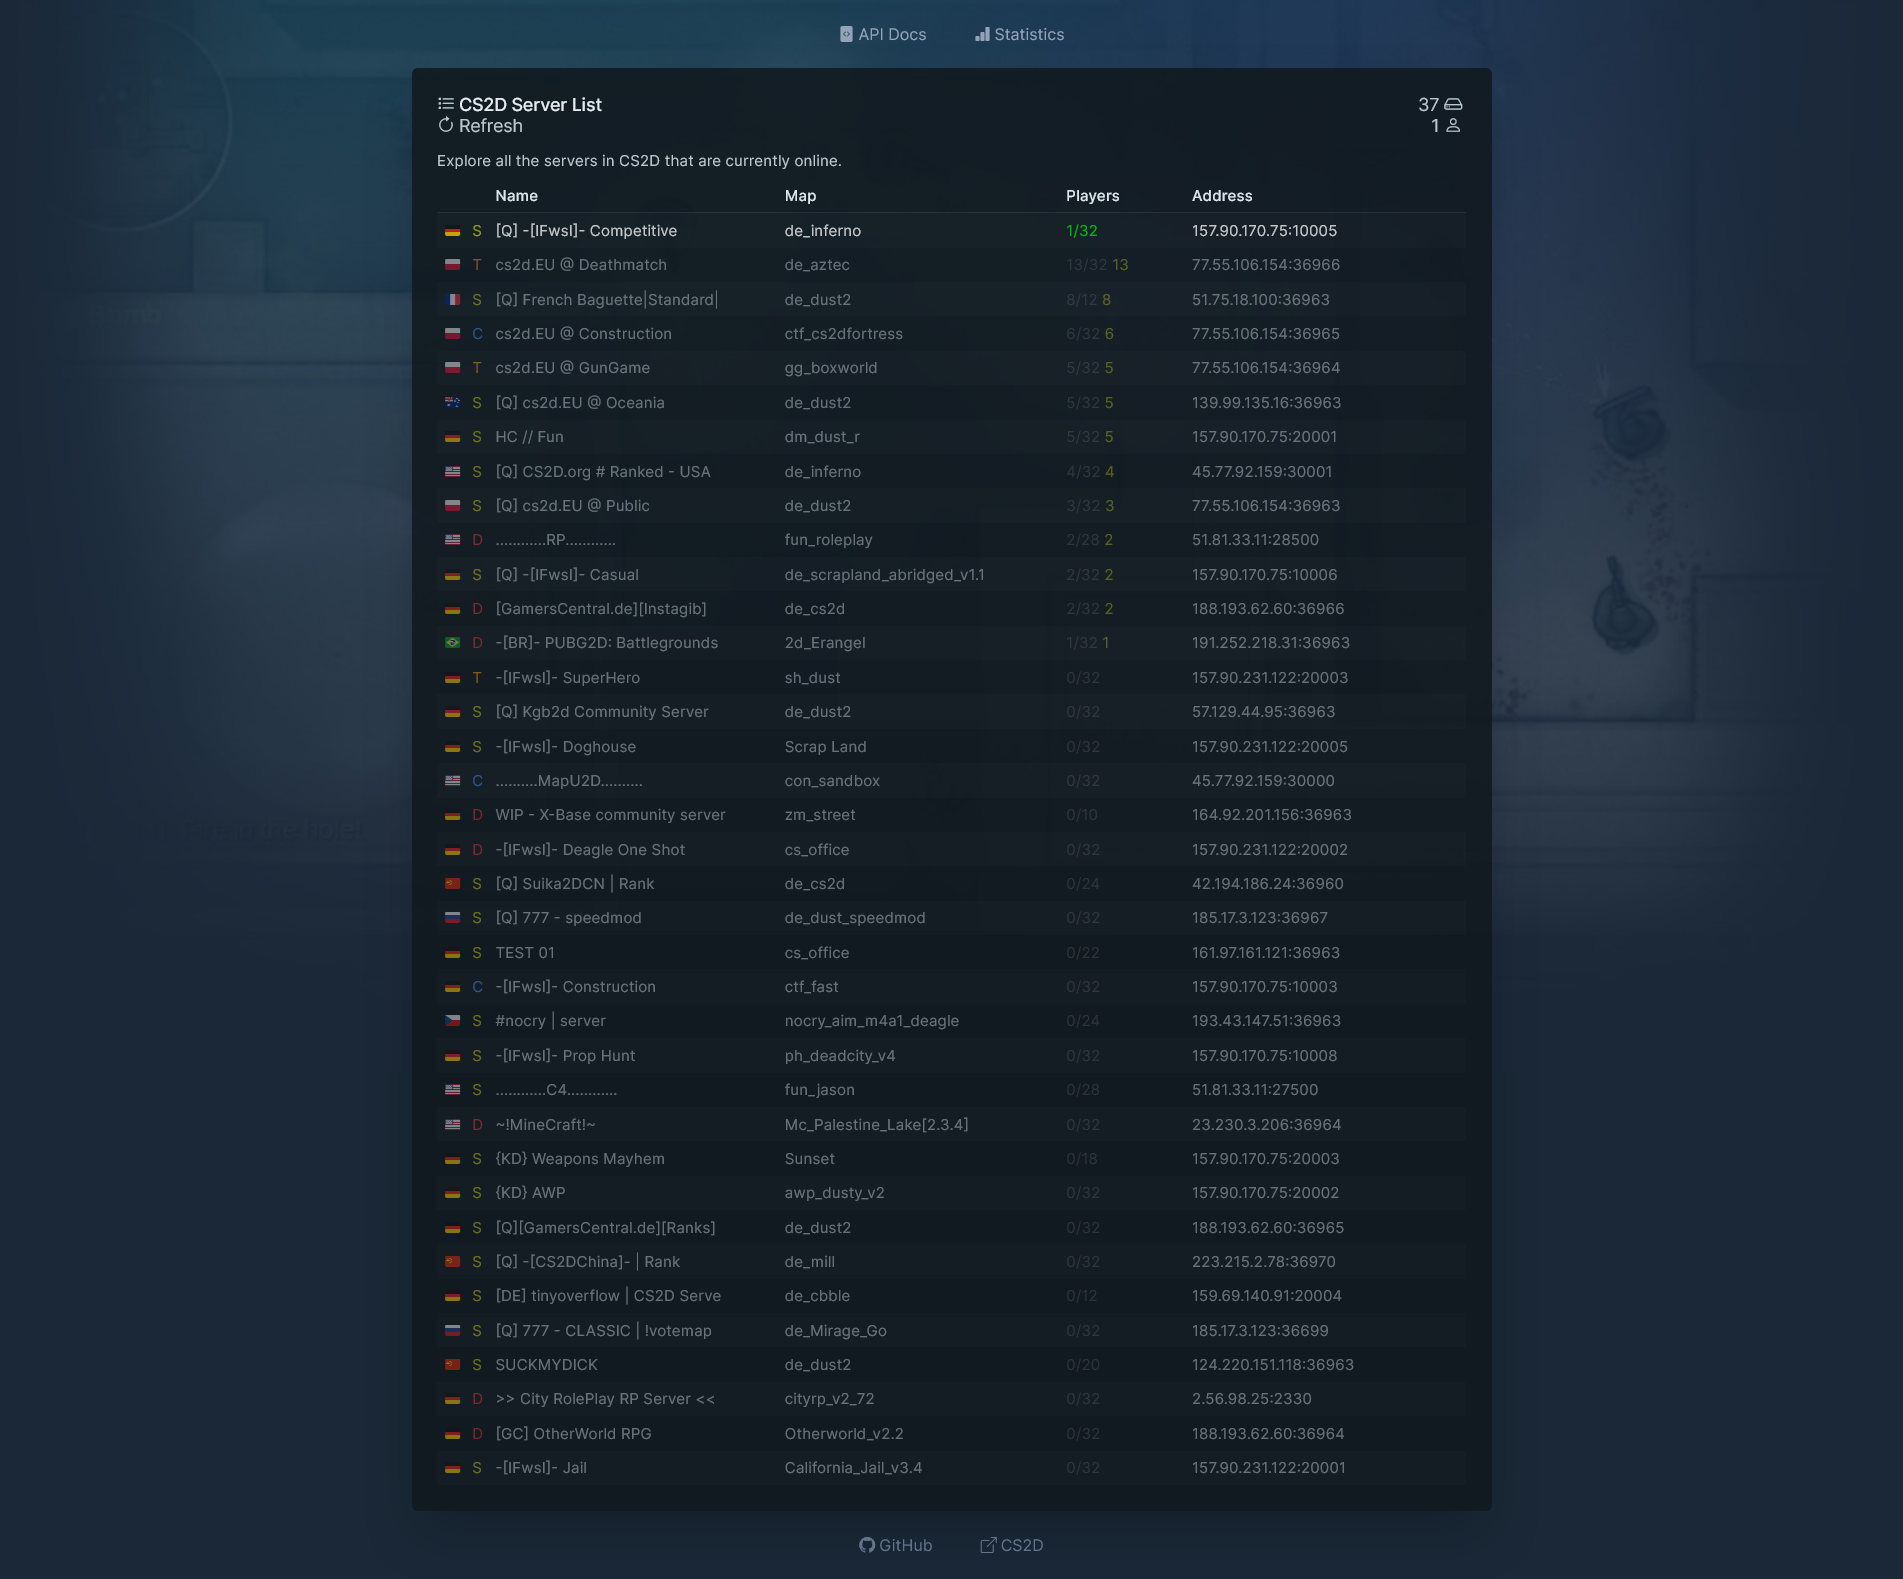This screenshot has width=1903, height=1579.
Task: Click the address 51.75.18.100:36963
Action: 1260,300
